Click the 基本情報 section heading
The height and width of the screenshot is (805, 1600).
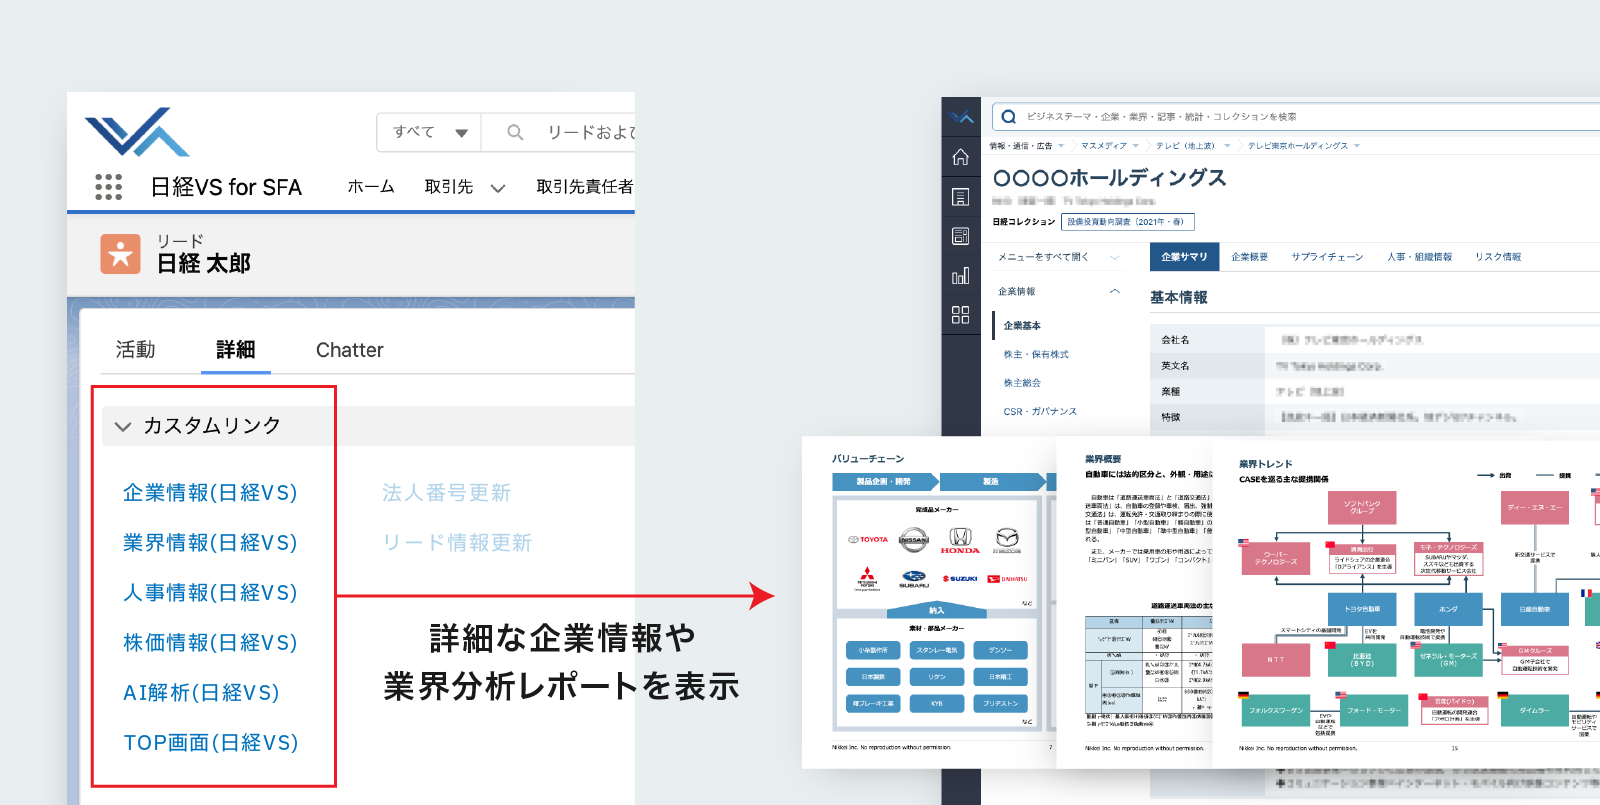click(x=1179, y=298)
